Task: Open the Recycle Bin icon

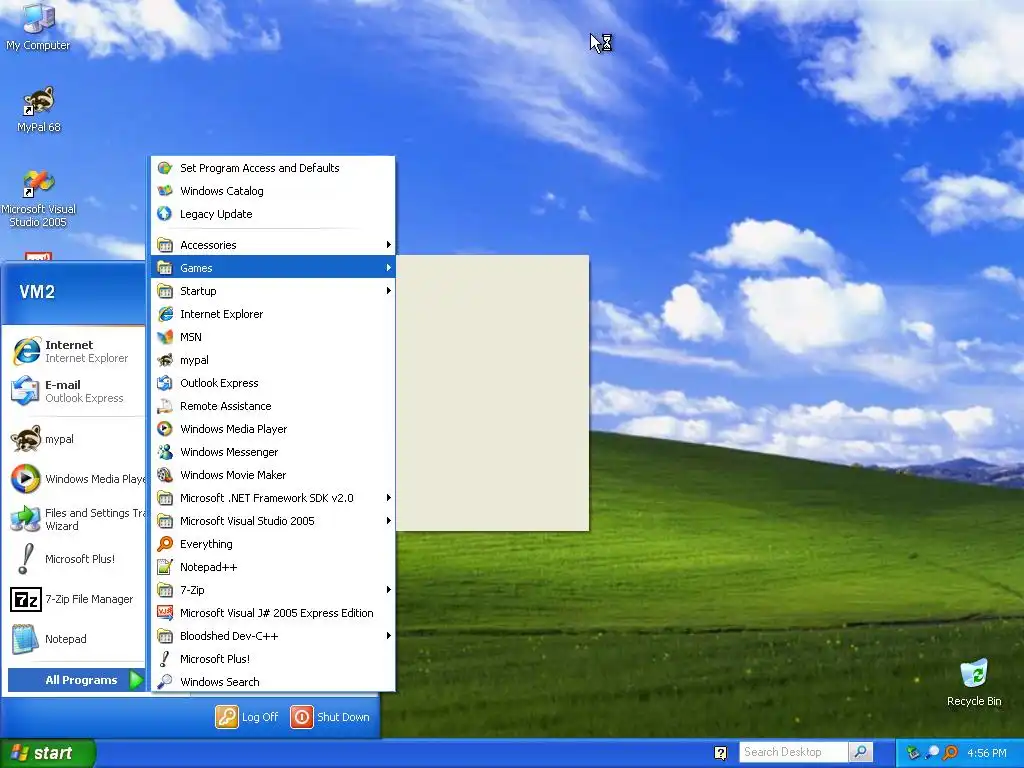Action: (x=974, y=682)
